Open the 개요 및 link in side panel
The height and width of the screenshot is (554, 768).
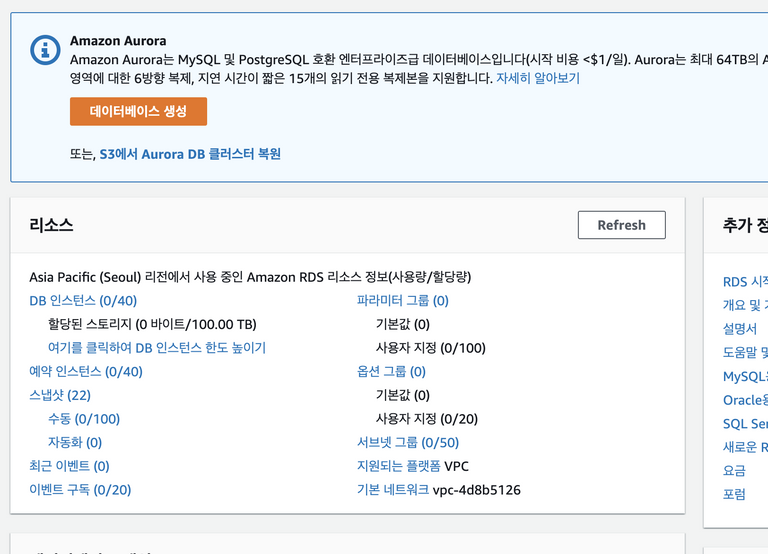[x=745, y=305]
